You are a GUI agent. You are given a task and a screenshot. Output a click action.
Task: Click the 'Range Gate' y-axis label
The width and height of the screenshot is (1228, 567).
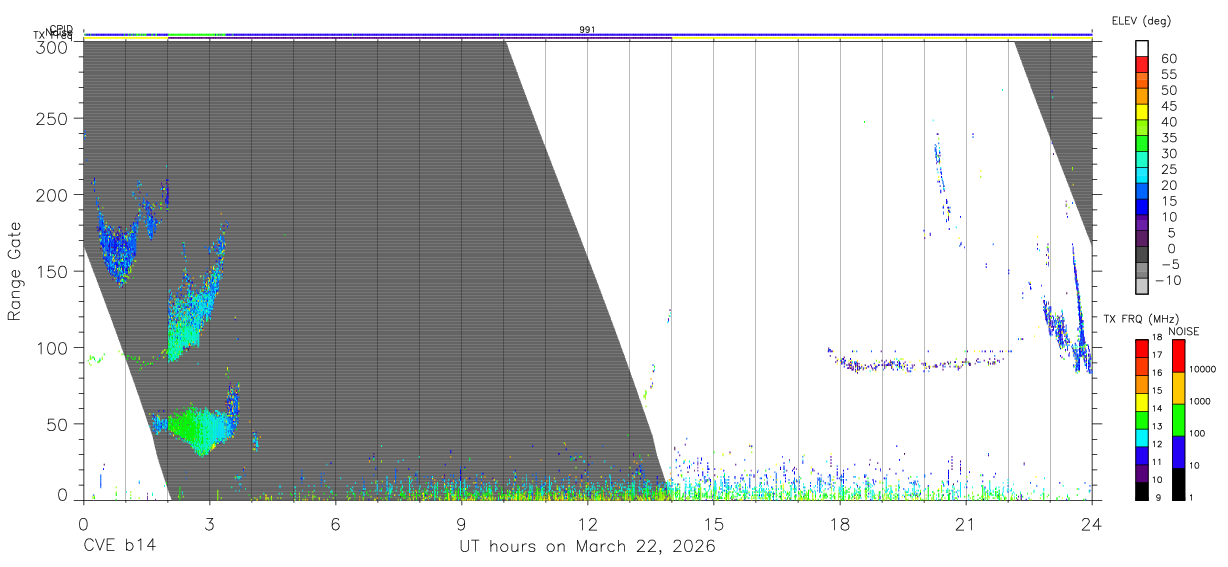(x=15, y=270)
